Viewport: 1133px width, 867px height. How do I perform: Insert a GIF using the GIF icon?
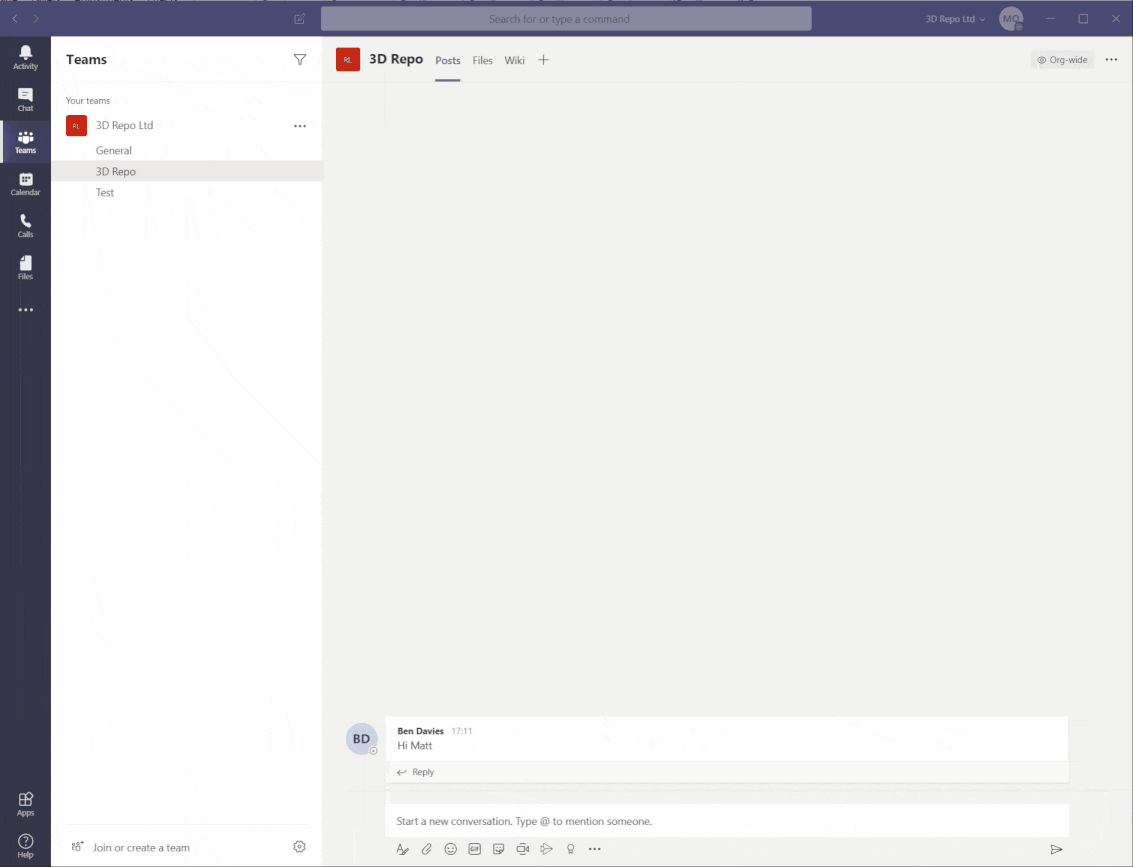point(474,848)
